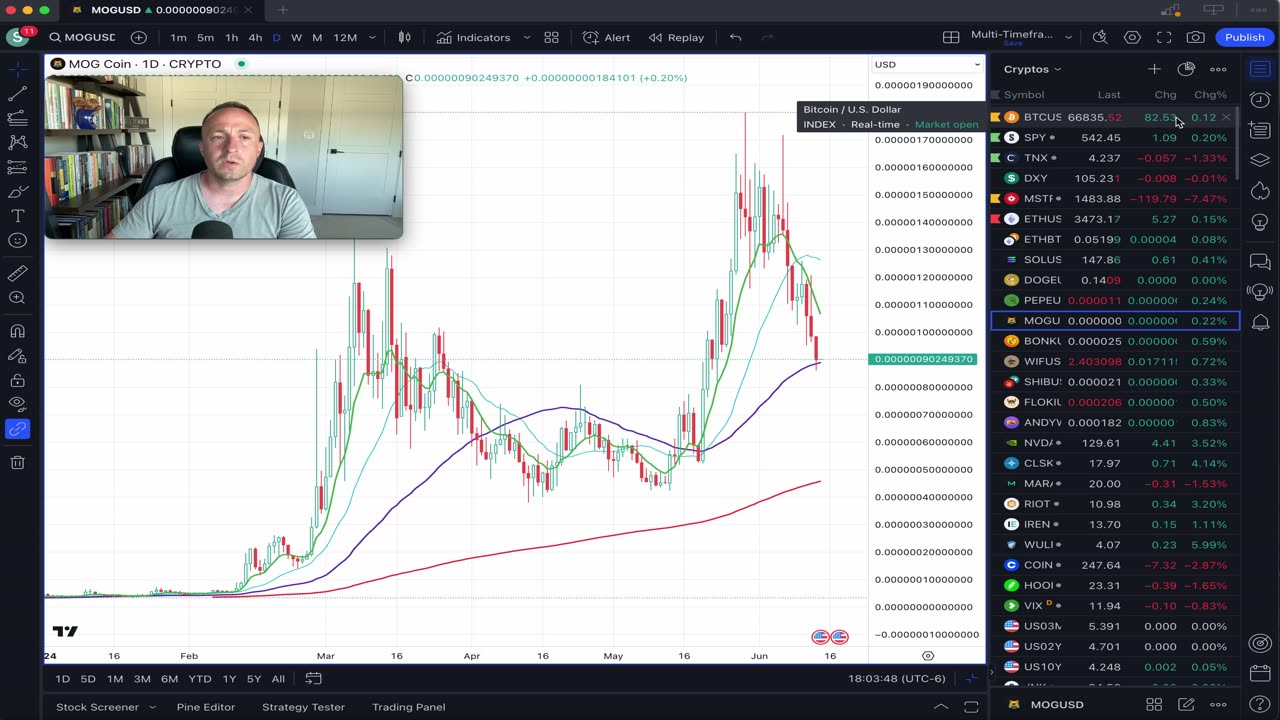Click the highlighted link drawings icon
1280x720 pixels.
pos(17,429)
